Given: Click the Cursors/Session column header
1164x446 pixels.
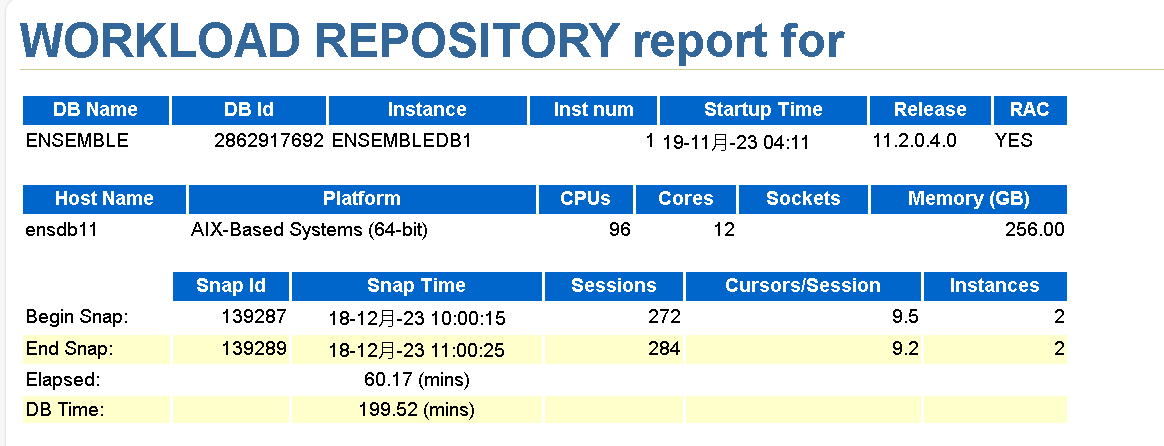Looking at the screenshot, I should click(802, 286).
